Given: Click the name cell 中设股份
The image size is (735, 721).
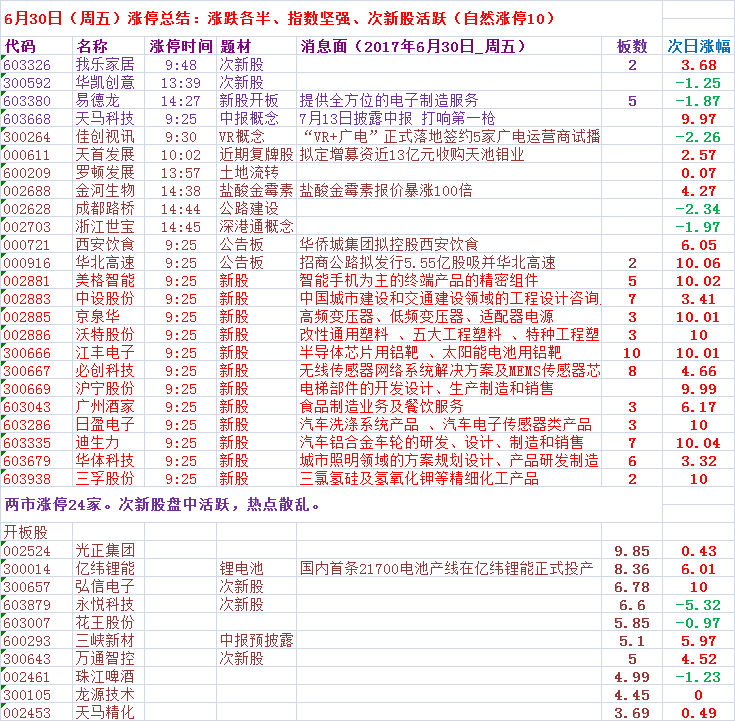Looking at the screenshot, I should click(x=108, y=299).
